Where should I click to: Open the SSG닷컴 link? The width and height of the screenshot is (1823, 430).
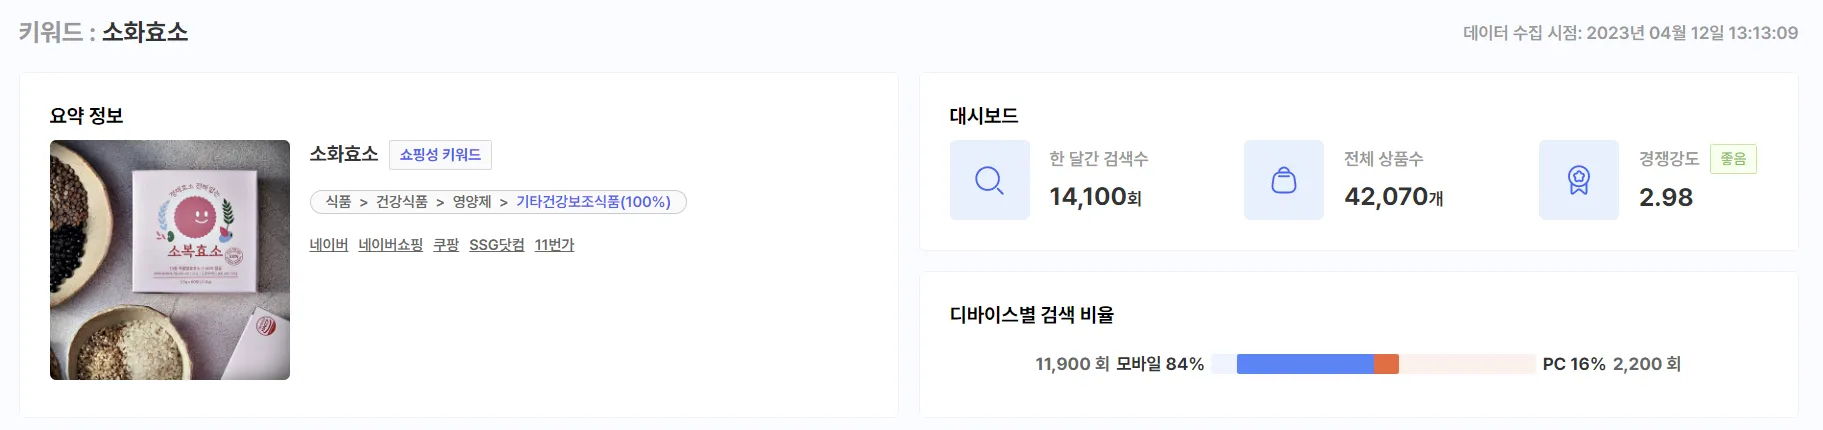point(497,245)
